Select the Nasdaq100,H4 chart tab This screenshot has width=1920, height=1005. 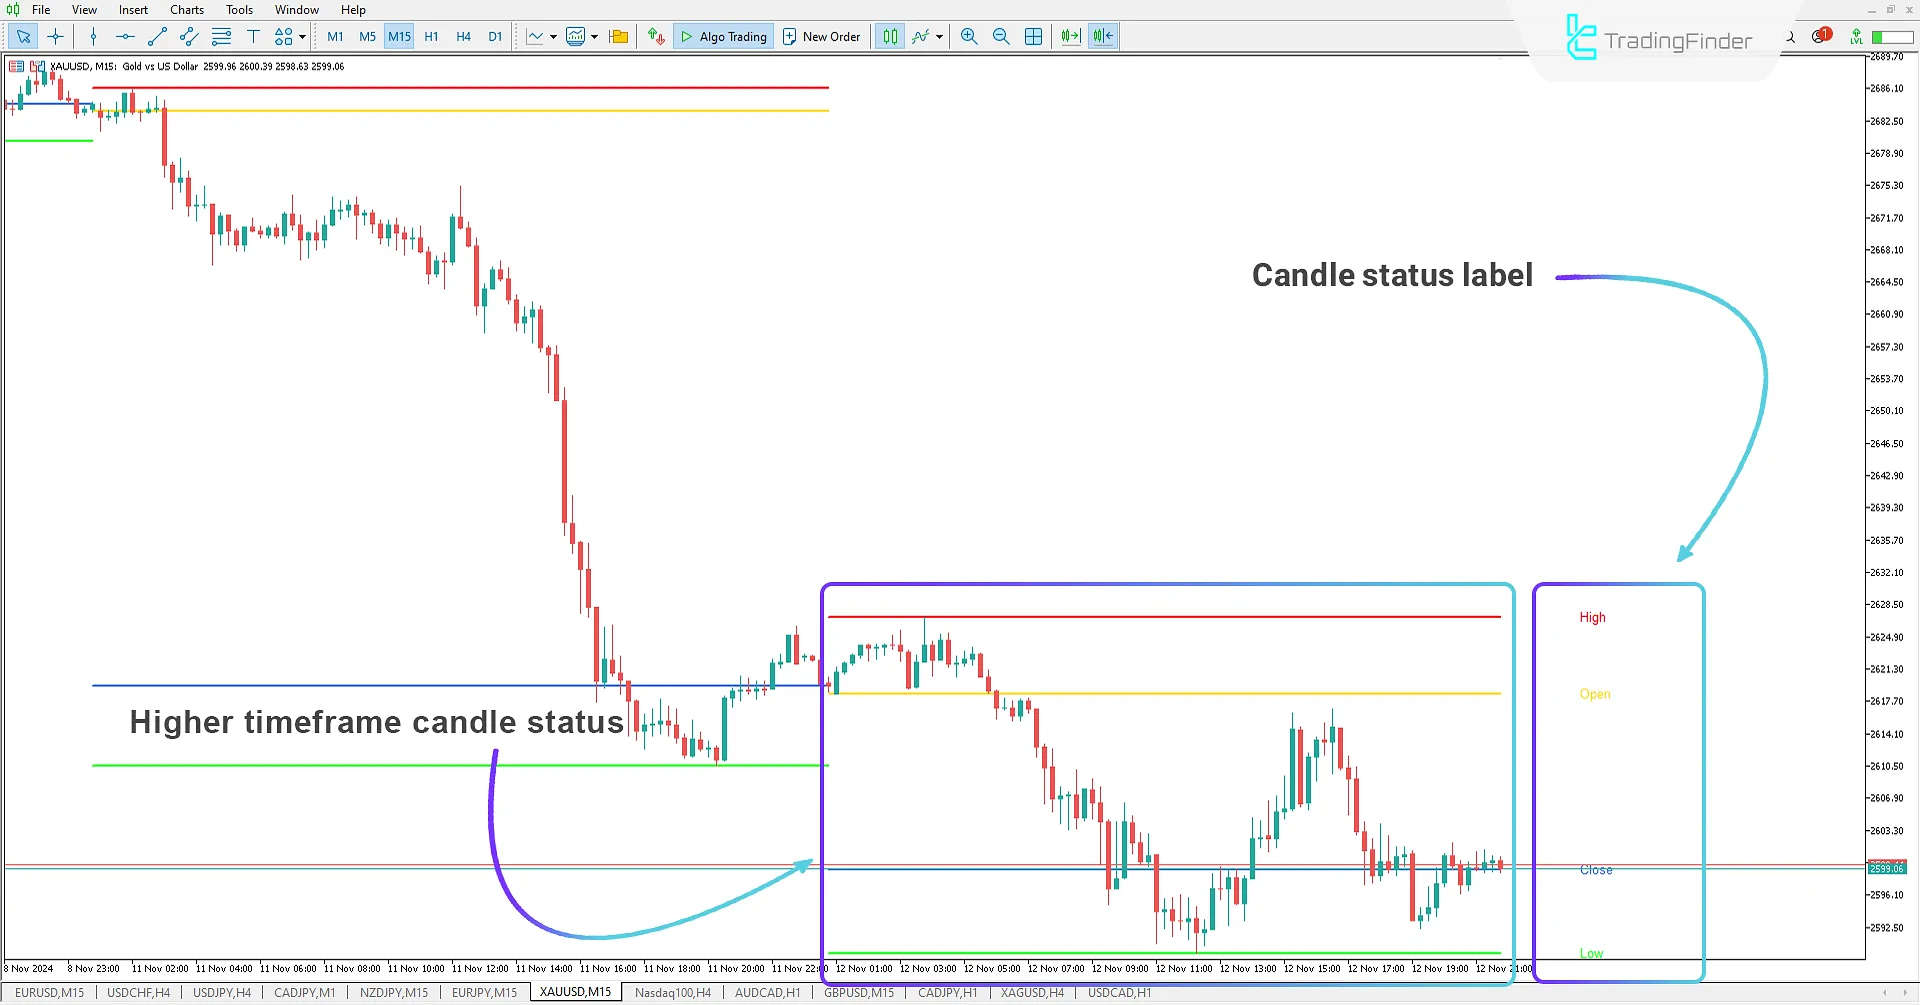point(673,992)
